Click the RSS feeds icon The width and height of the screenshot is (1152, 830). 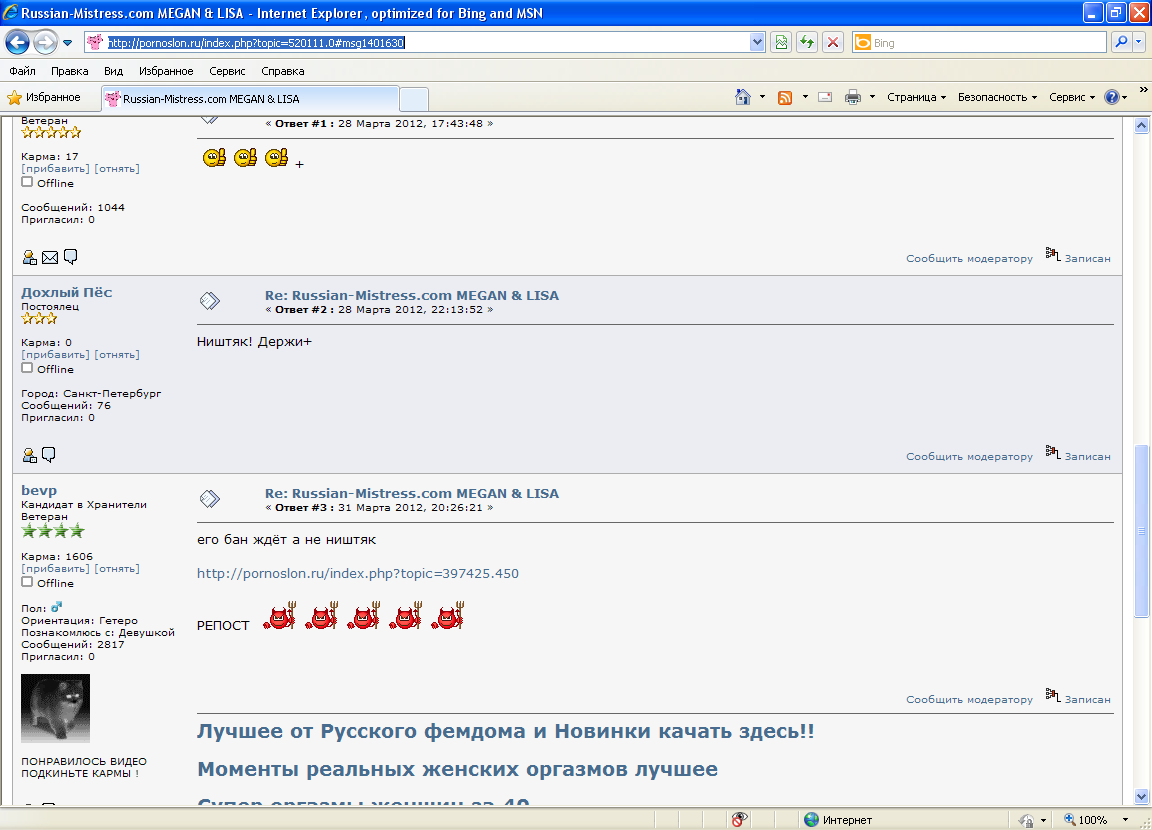click(785, 97)
